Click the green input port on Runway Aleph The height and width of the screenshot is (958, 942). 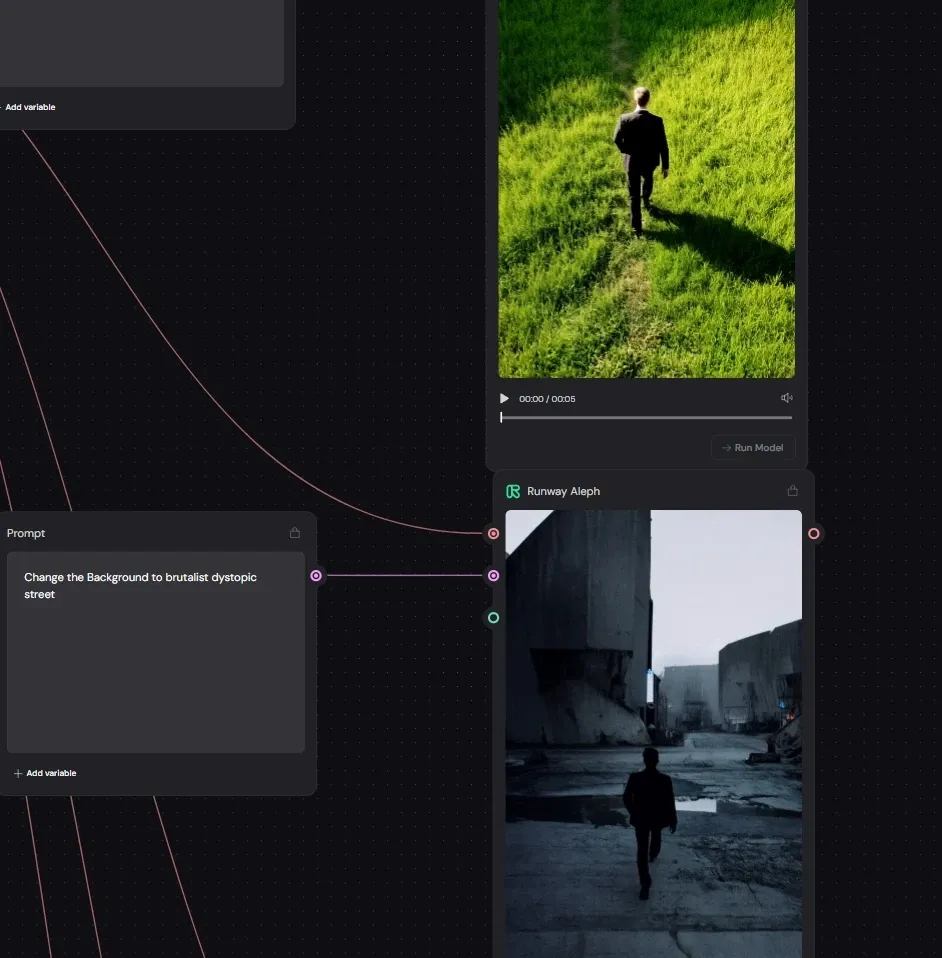[494, 618]
